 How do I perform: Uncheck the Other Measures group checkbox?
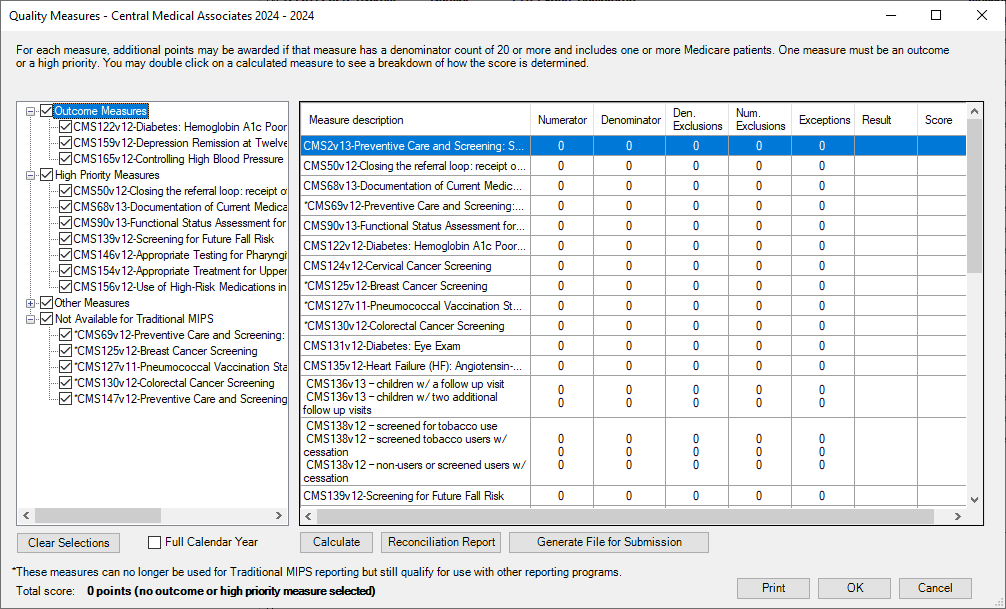coord(46,303)
